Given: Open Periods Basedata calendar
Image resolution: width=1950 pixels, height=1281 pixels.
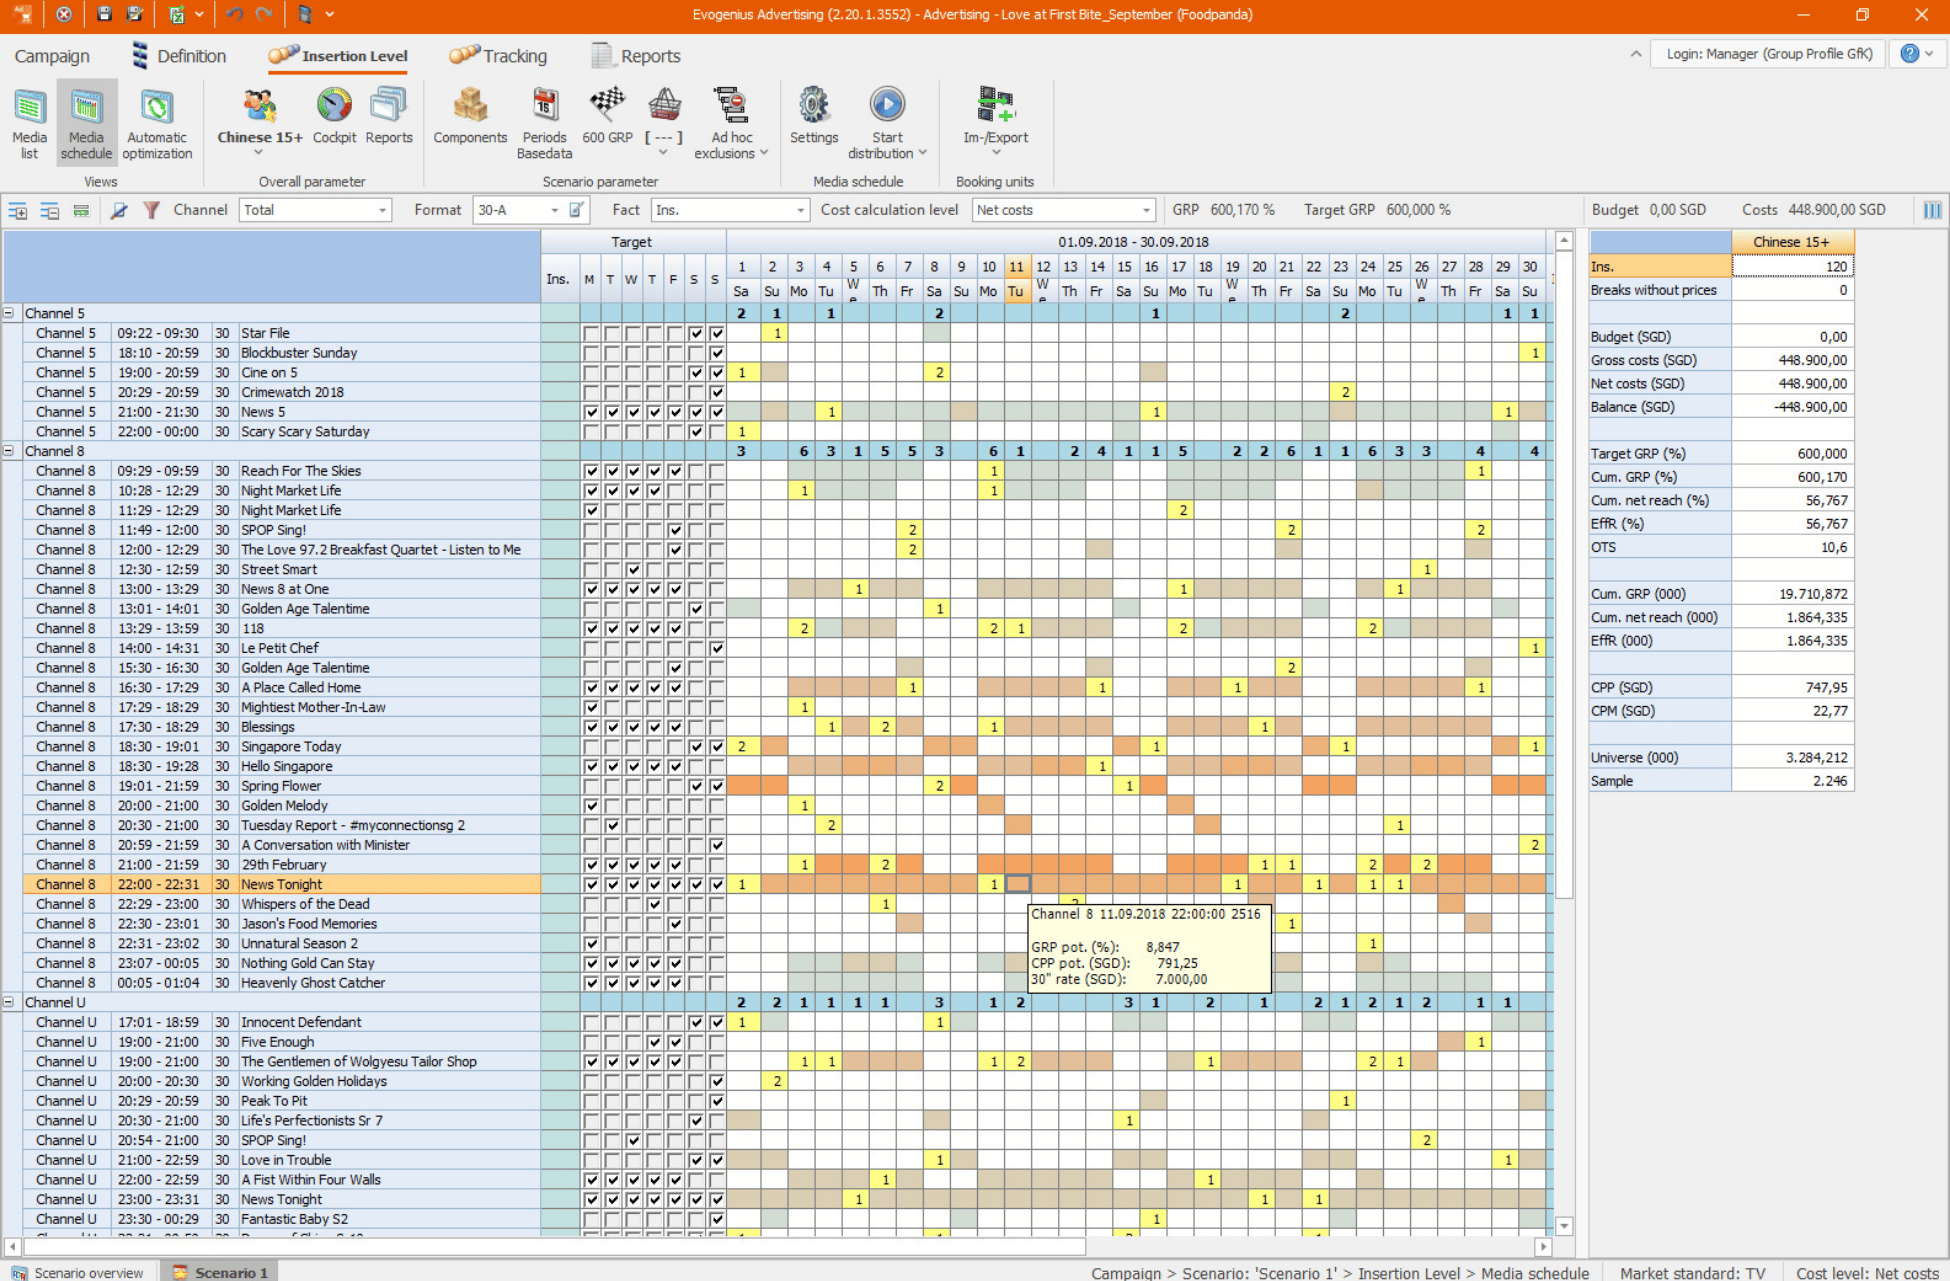Looking at the screenshot, I should (x=544, y=124).
